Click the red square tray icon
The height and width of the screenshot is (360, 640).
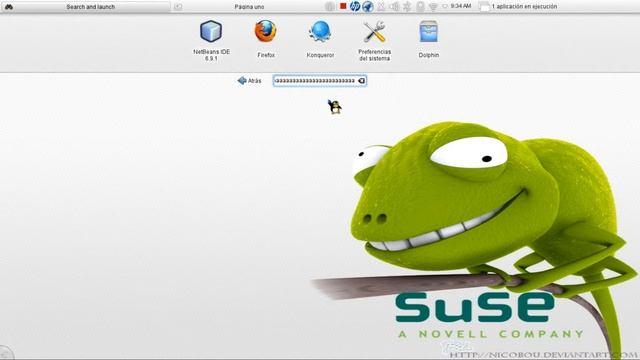343,6
